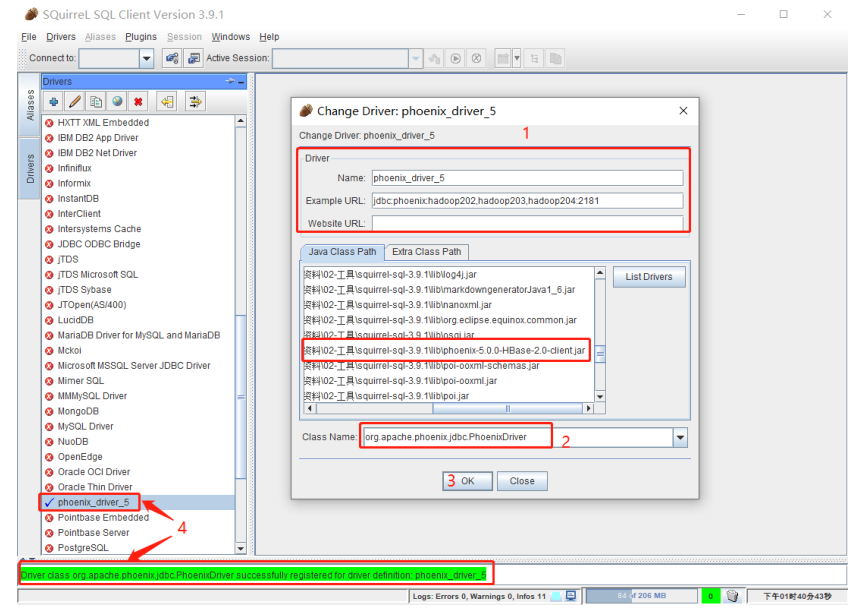
Task: Click the Close button in dialog
Action: pyautogui.click(x=522, y=481)
